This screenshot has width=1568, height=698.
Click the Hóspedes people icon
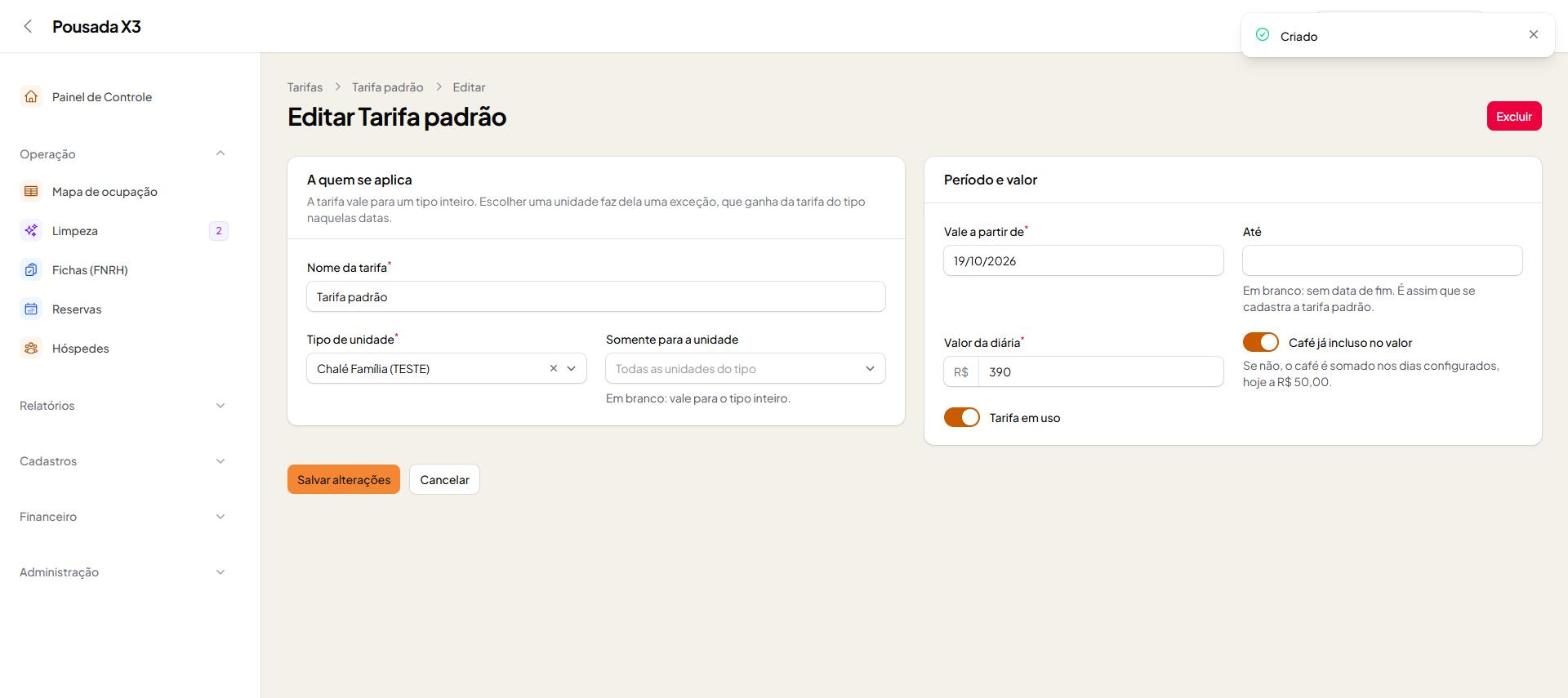point(31,348)
